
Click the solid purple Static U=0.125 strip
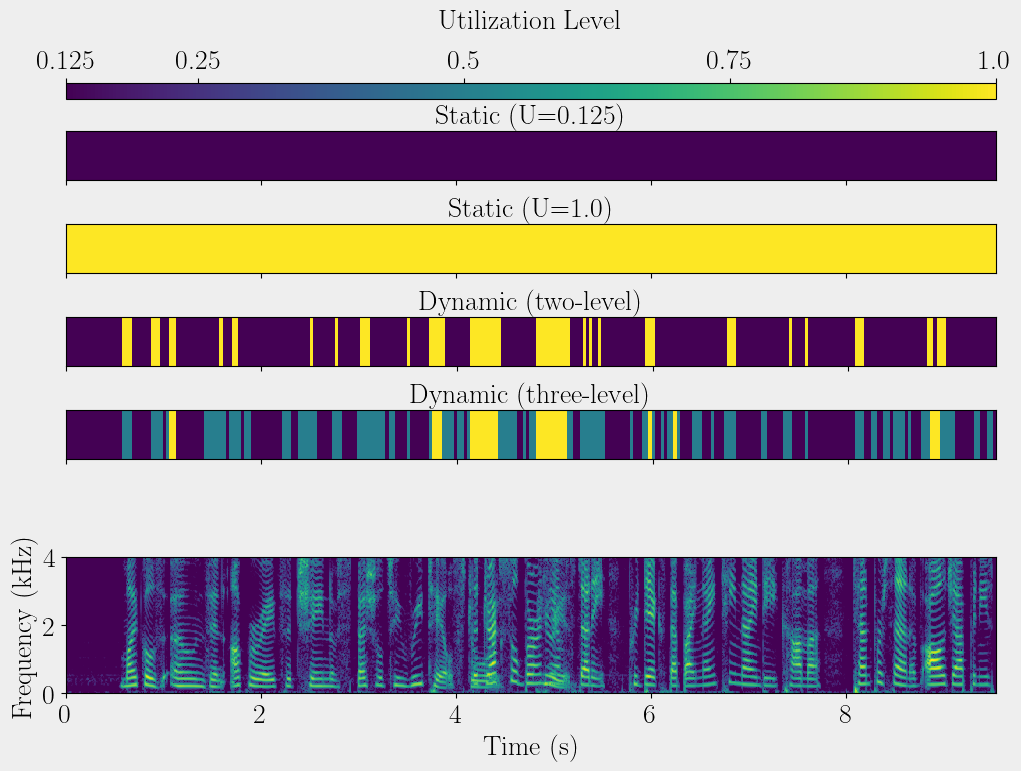coord(531,156)
